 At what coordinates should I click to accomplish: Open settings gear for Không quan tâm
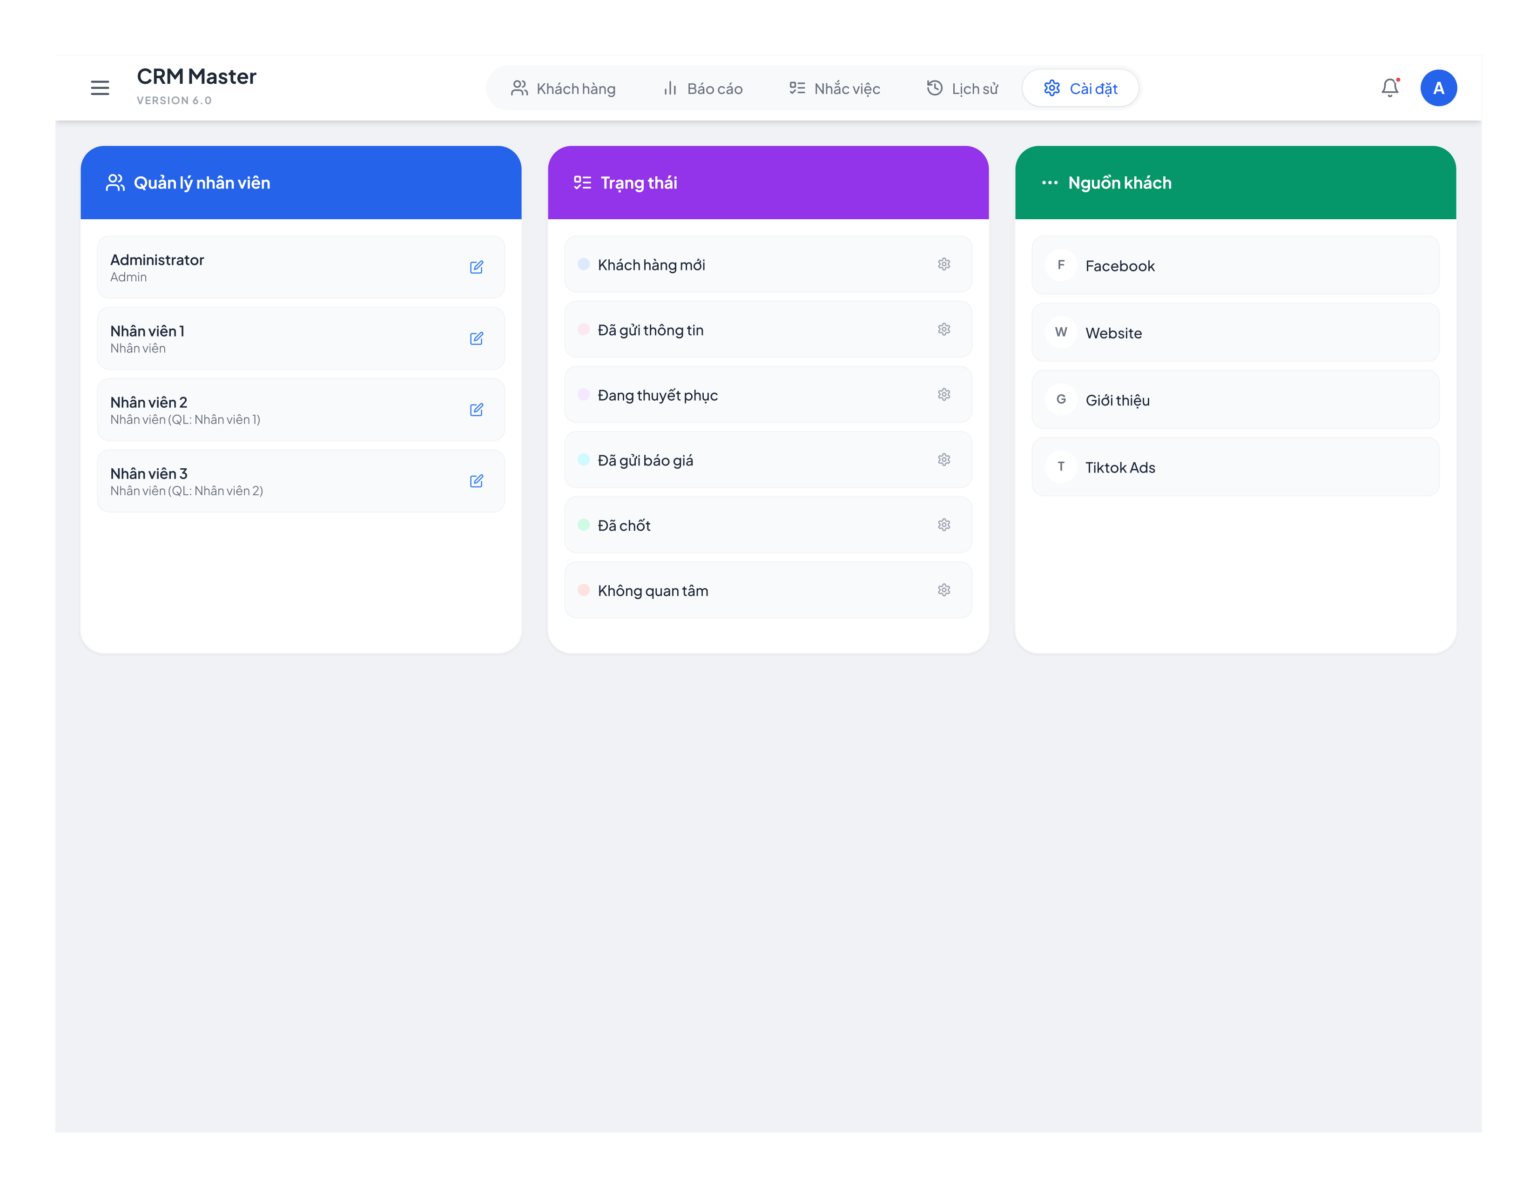click(x=944, y=590)
